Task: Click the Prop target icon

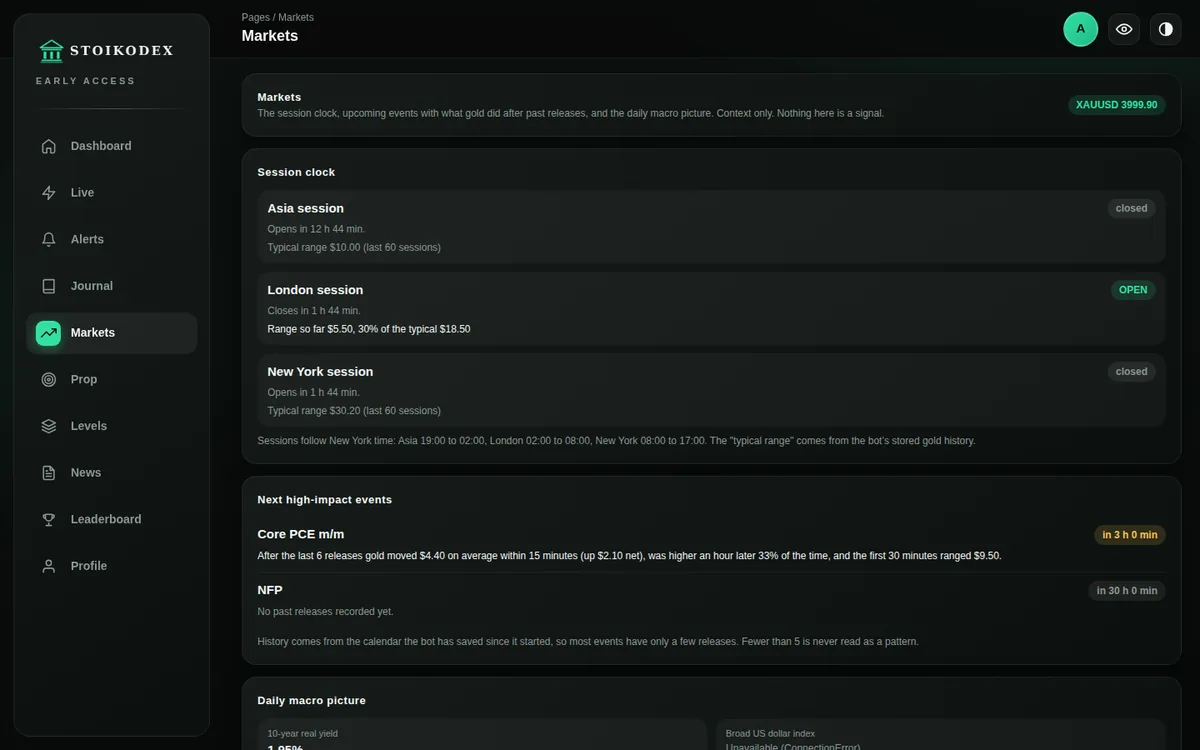Action: coord(49,379)
